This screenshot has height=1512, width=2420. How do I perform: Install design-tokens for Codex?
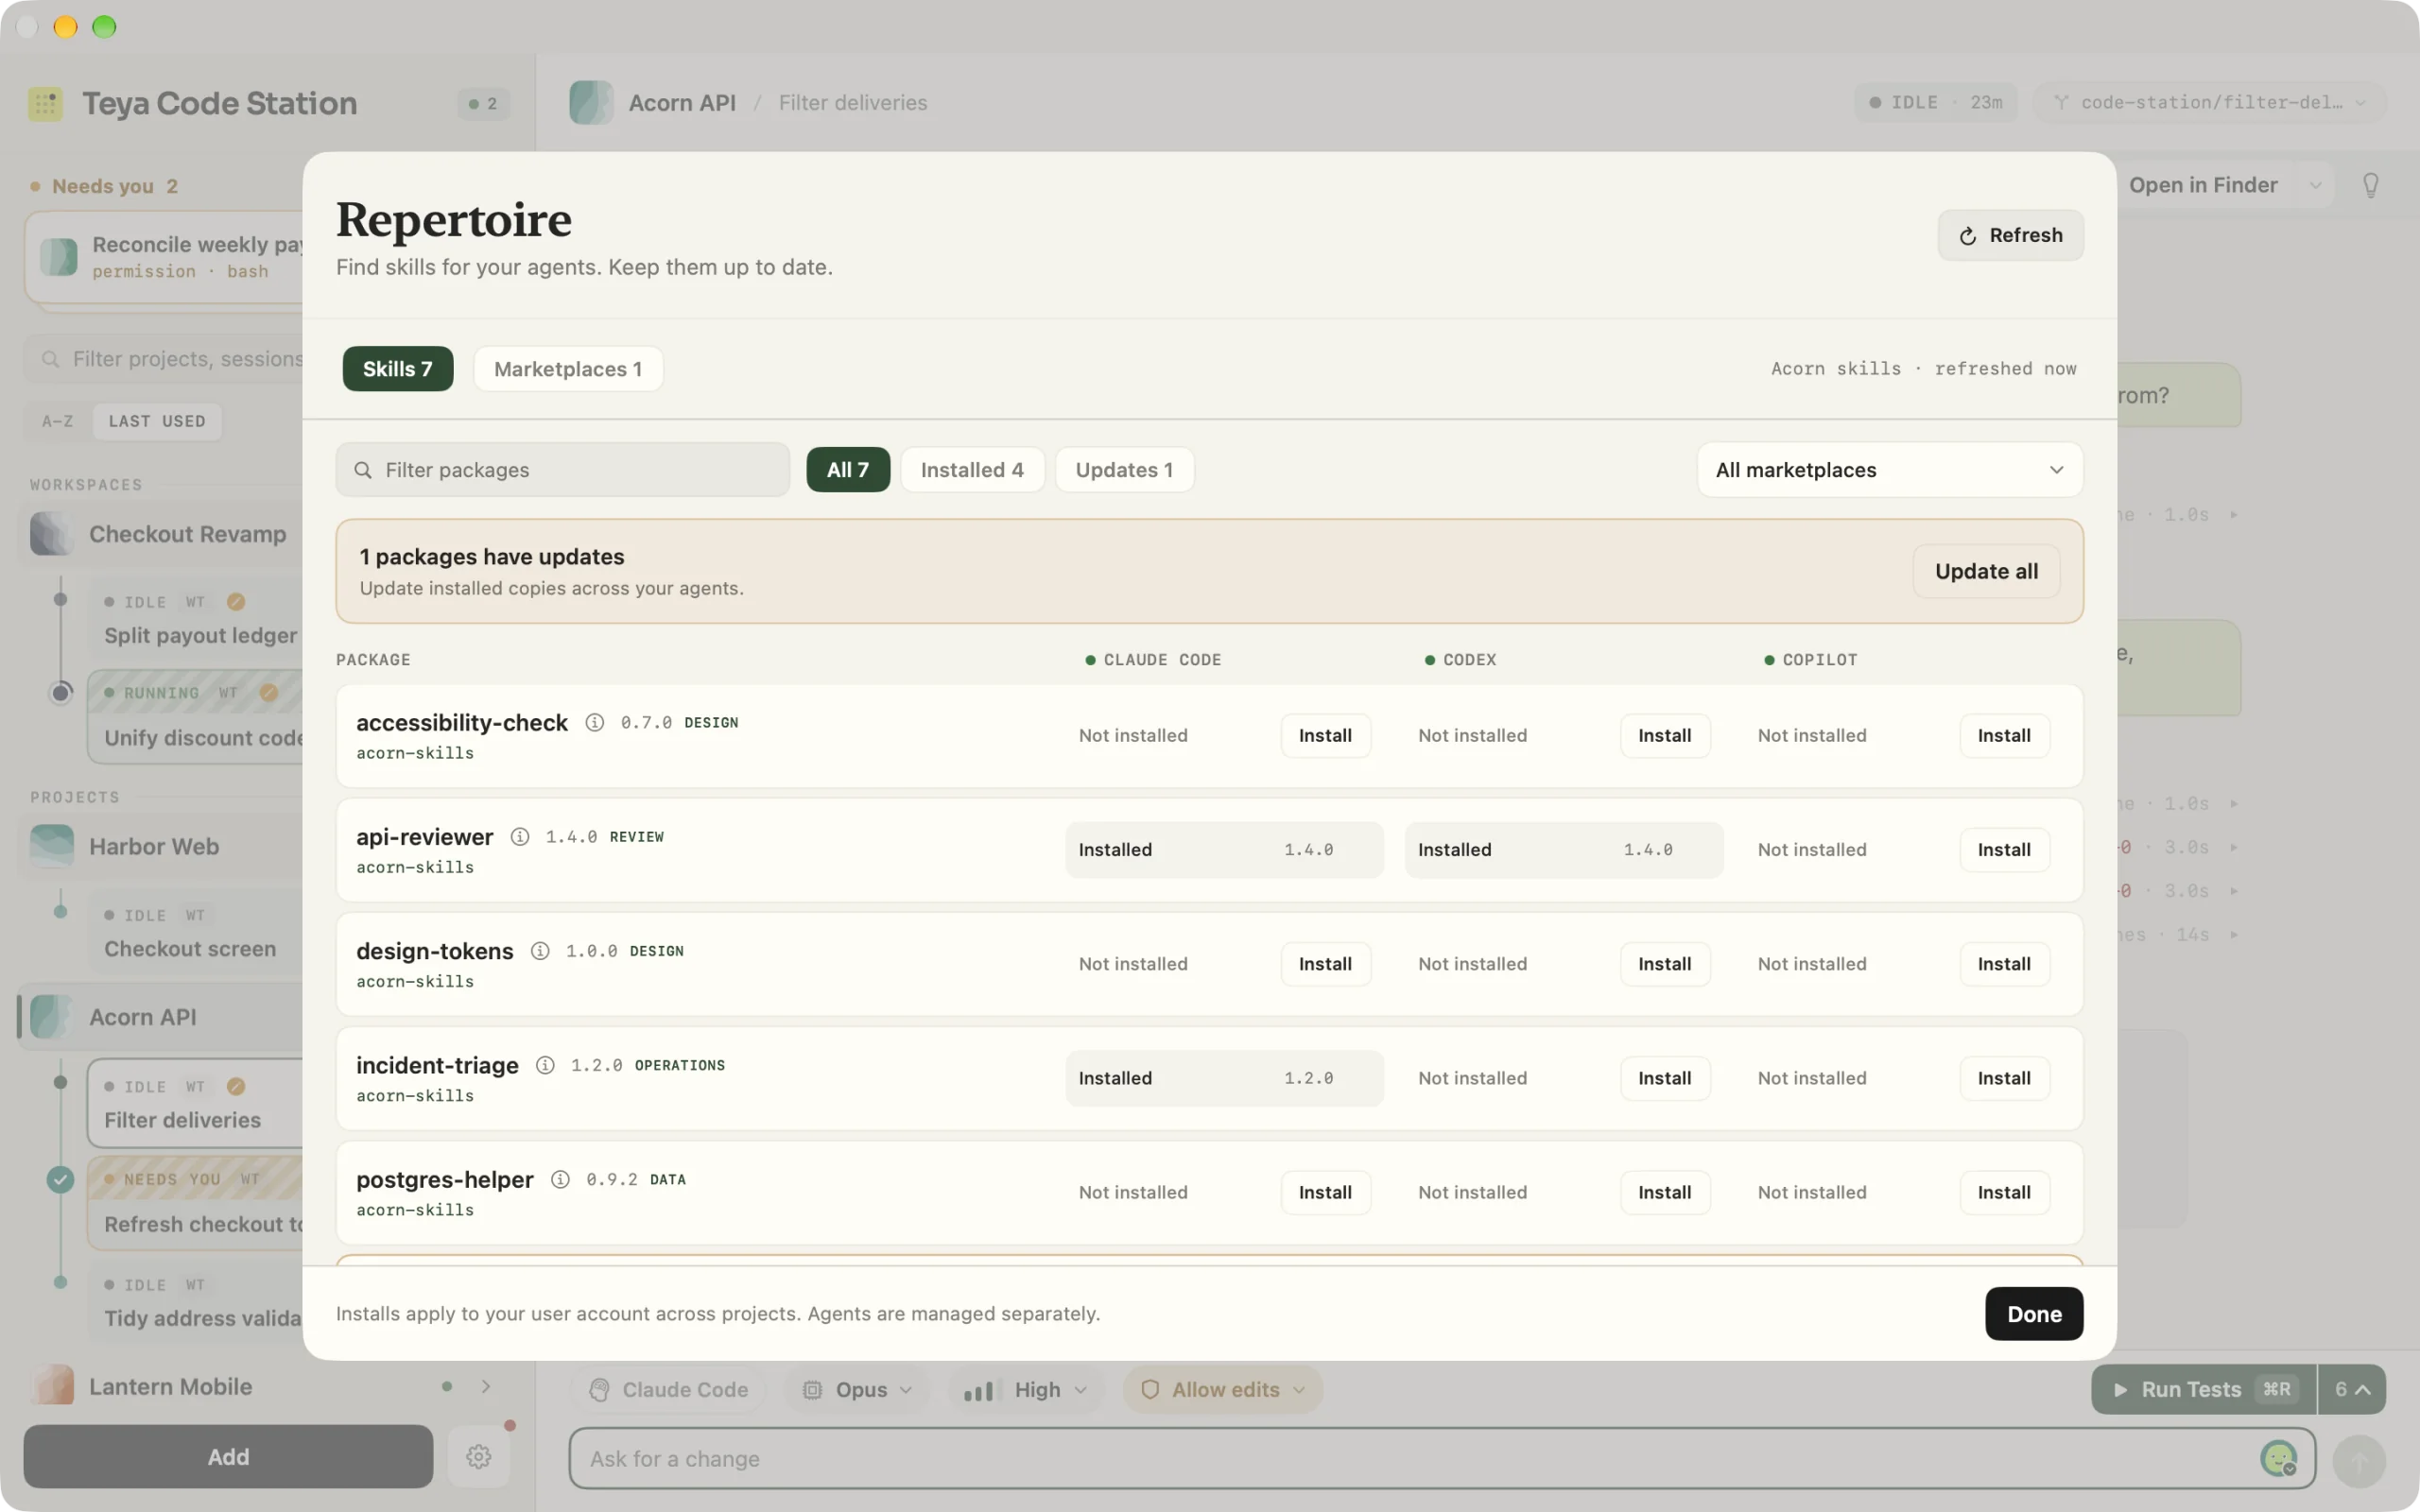(1664, 964)
